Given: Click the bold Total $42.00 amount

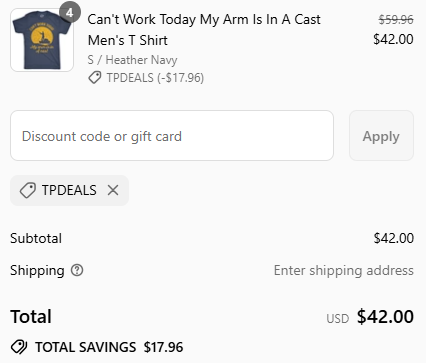Looking at the screenshot, I should tap(385, 316).
